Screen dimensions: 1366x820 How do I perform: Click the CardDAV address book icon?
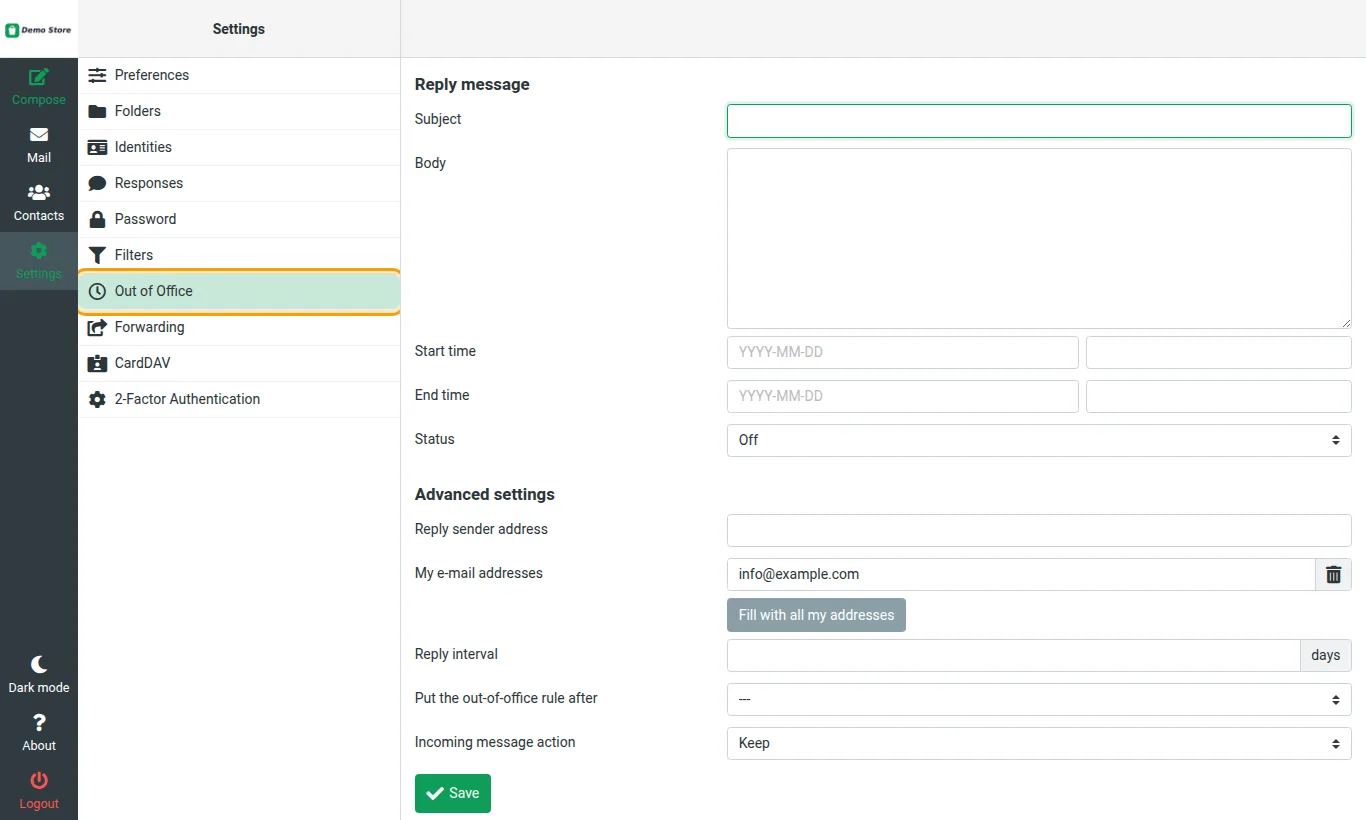(97, 363)
